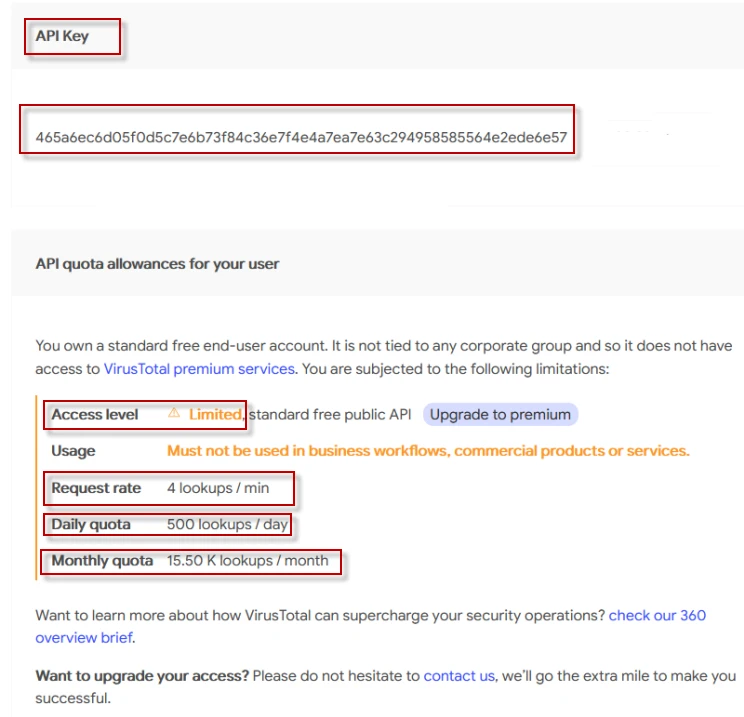Image resolution: width=744 pixels, height=717 pixels.
Task: Click the API Key heading
Action: (62, 36)
